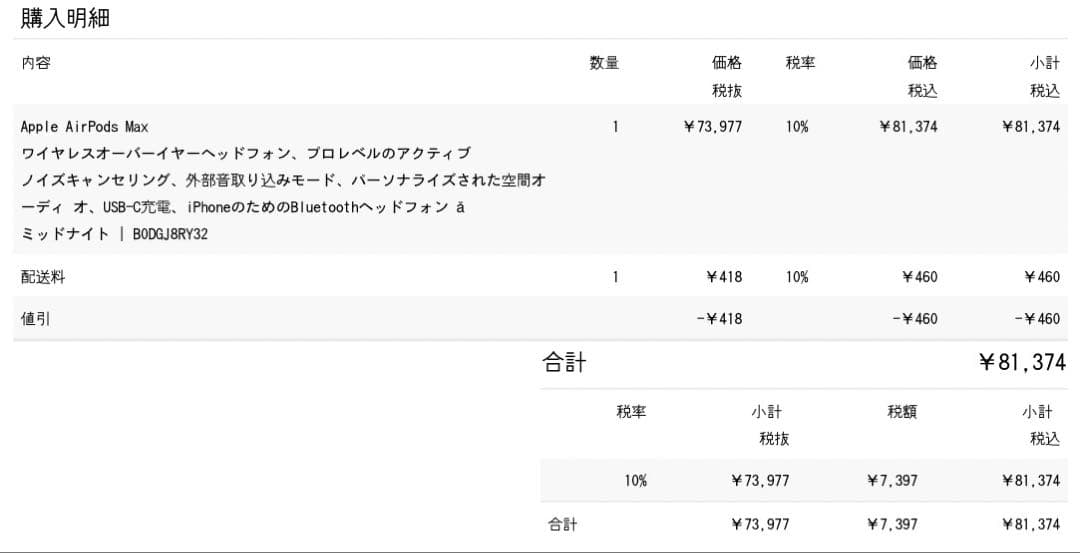Image resolution: width=1080 pixels, height=553 pixels.
Task: Click the shipping fee ¥418 without tax
Action: pyautogui.click(x=724, y=277)
